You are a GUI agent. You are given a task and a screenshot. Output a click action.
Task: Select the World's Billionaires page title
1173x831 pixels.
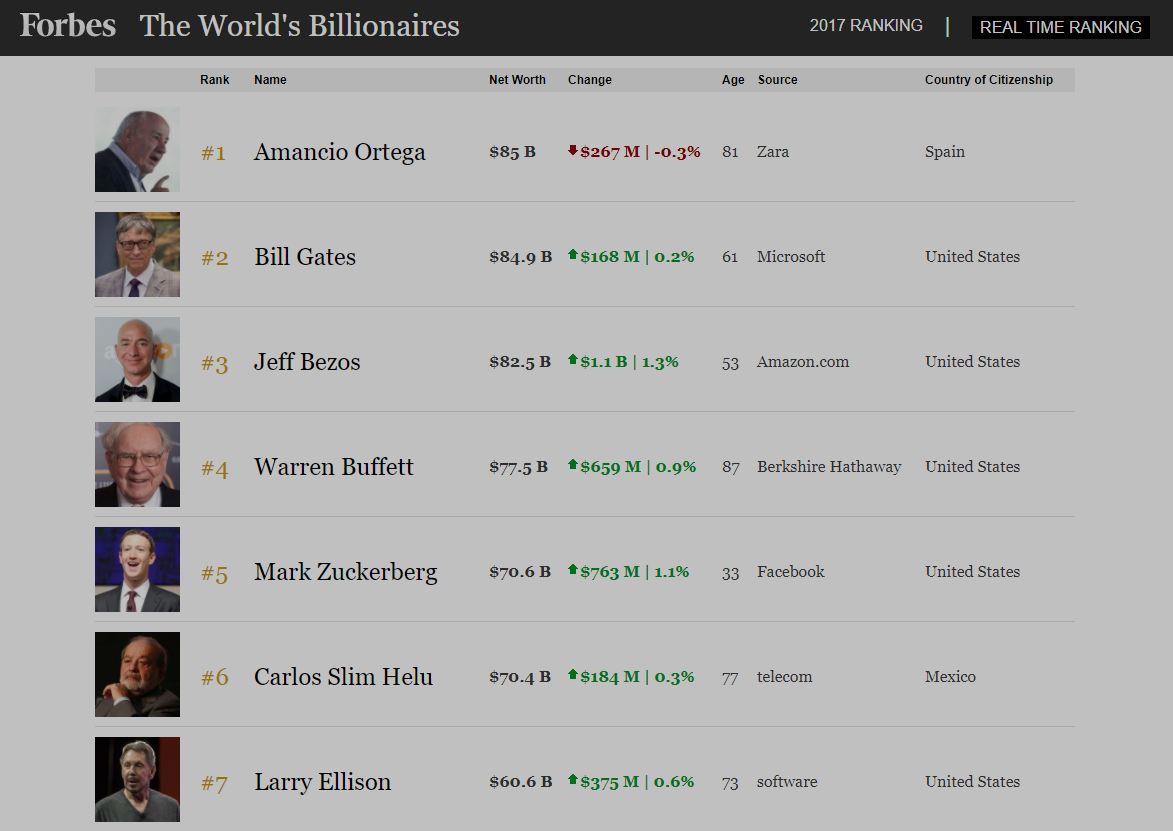(298, 25)
